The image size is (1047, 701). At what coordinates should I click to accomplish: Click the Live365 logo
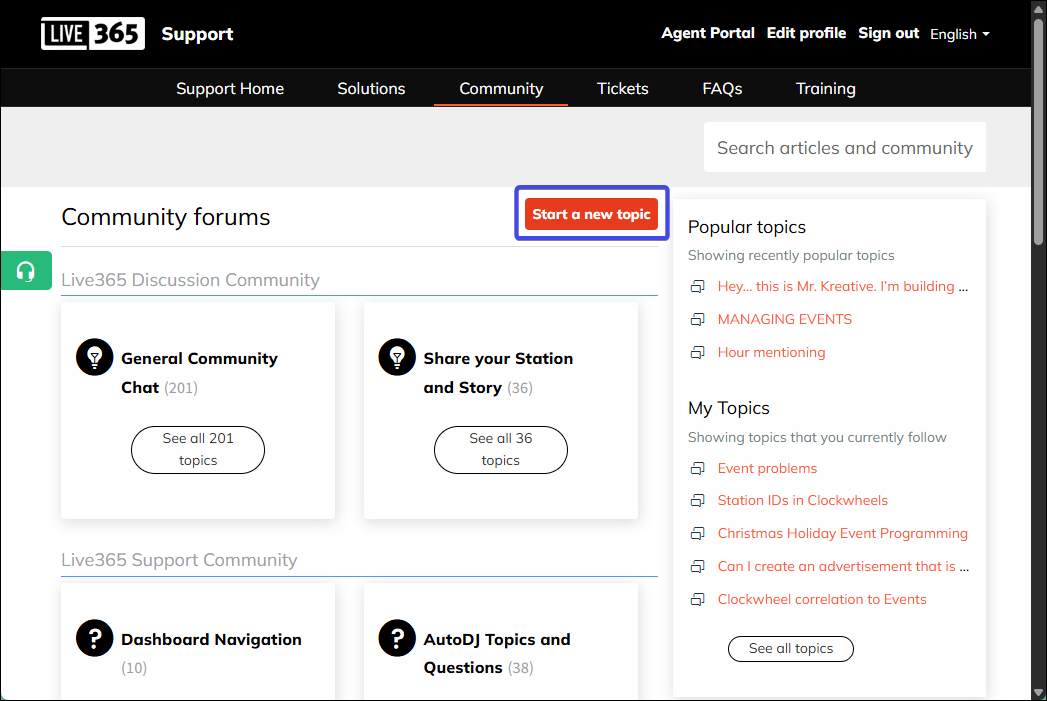pos(93,33)
